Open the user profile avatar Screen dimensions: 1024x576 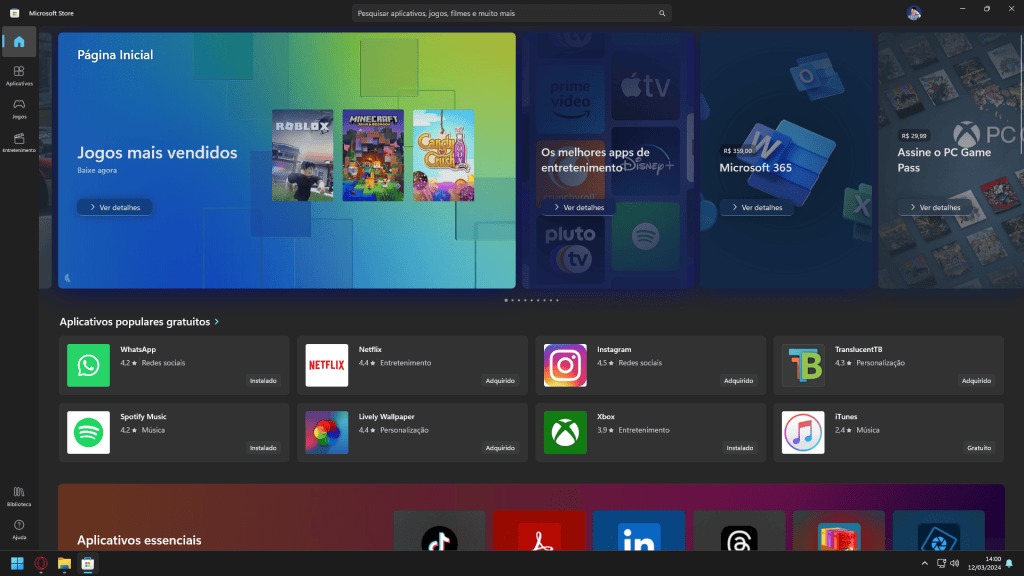tap(913, 13)
